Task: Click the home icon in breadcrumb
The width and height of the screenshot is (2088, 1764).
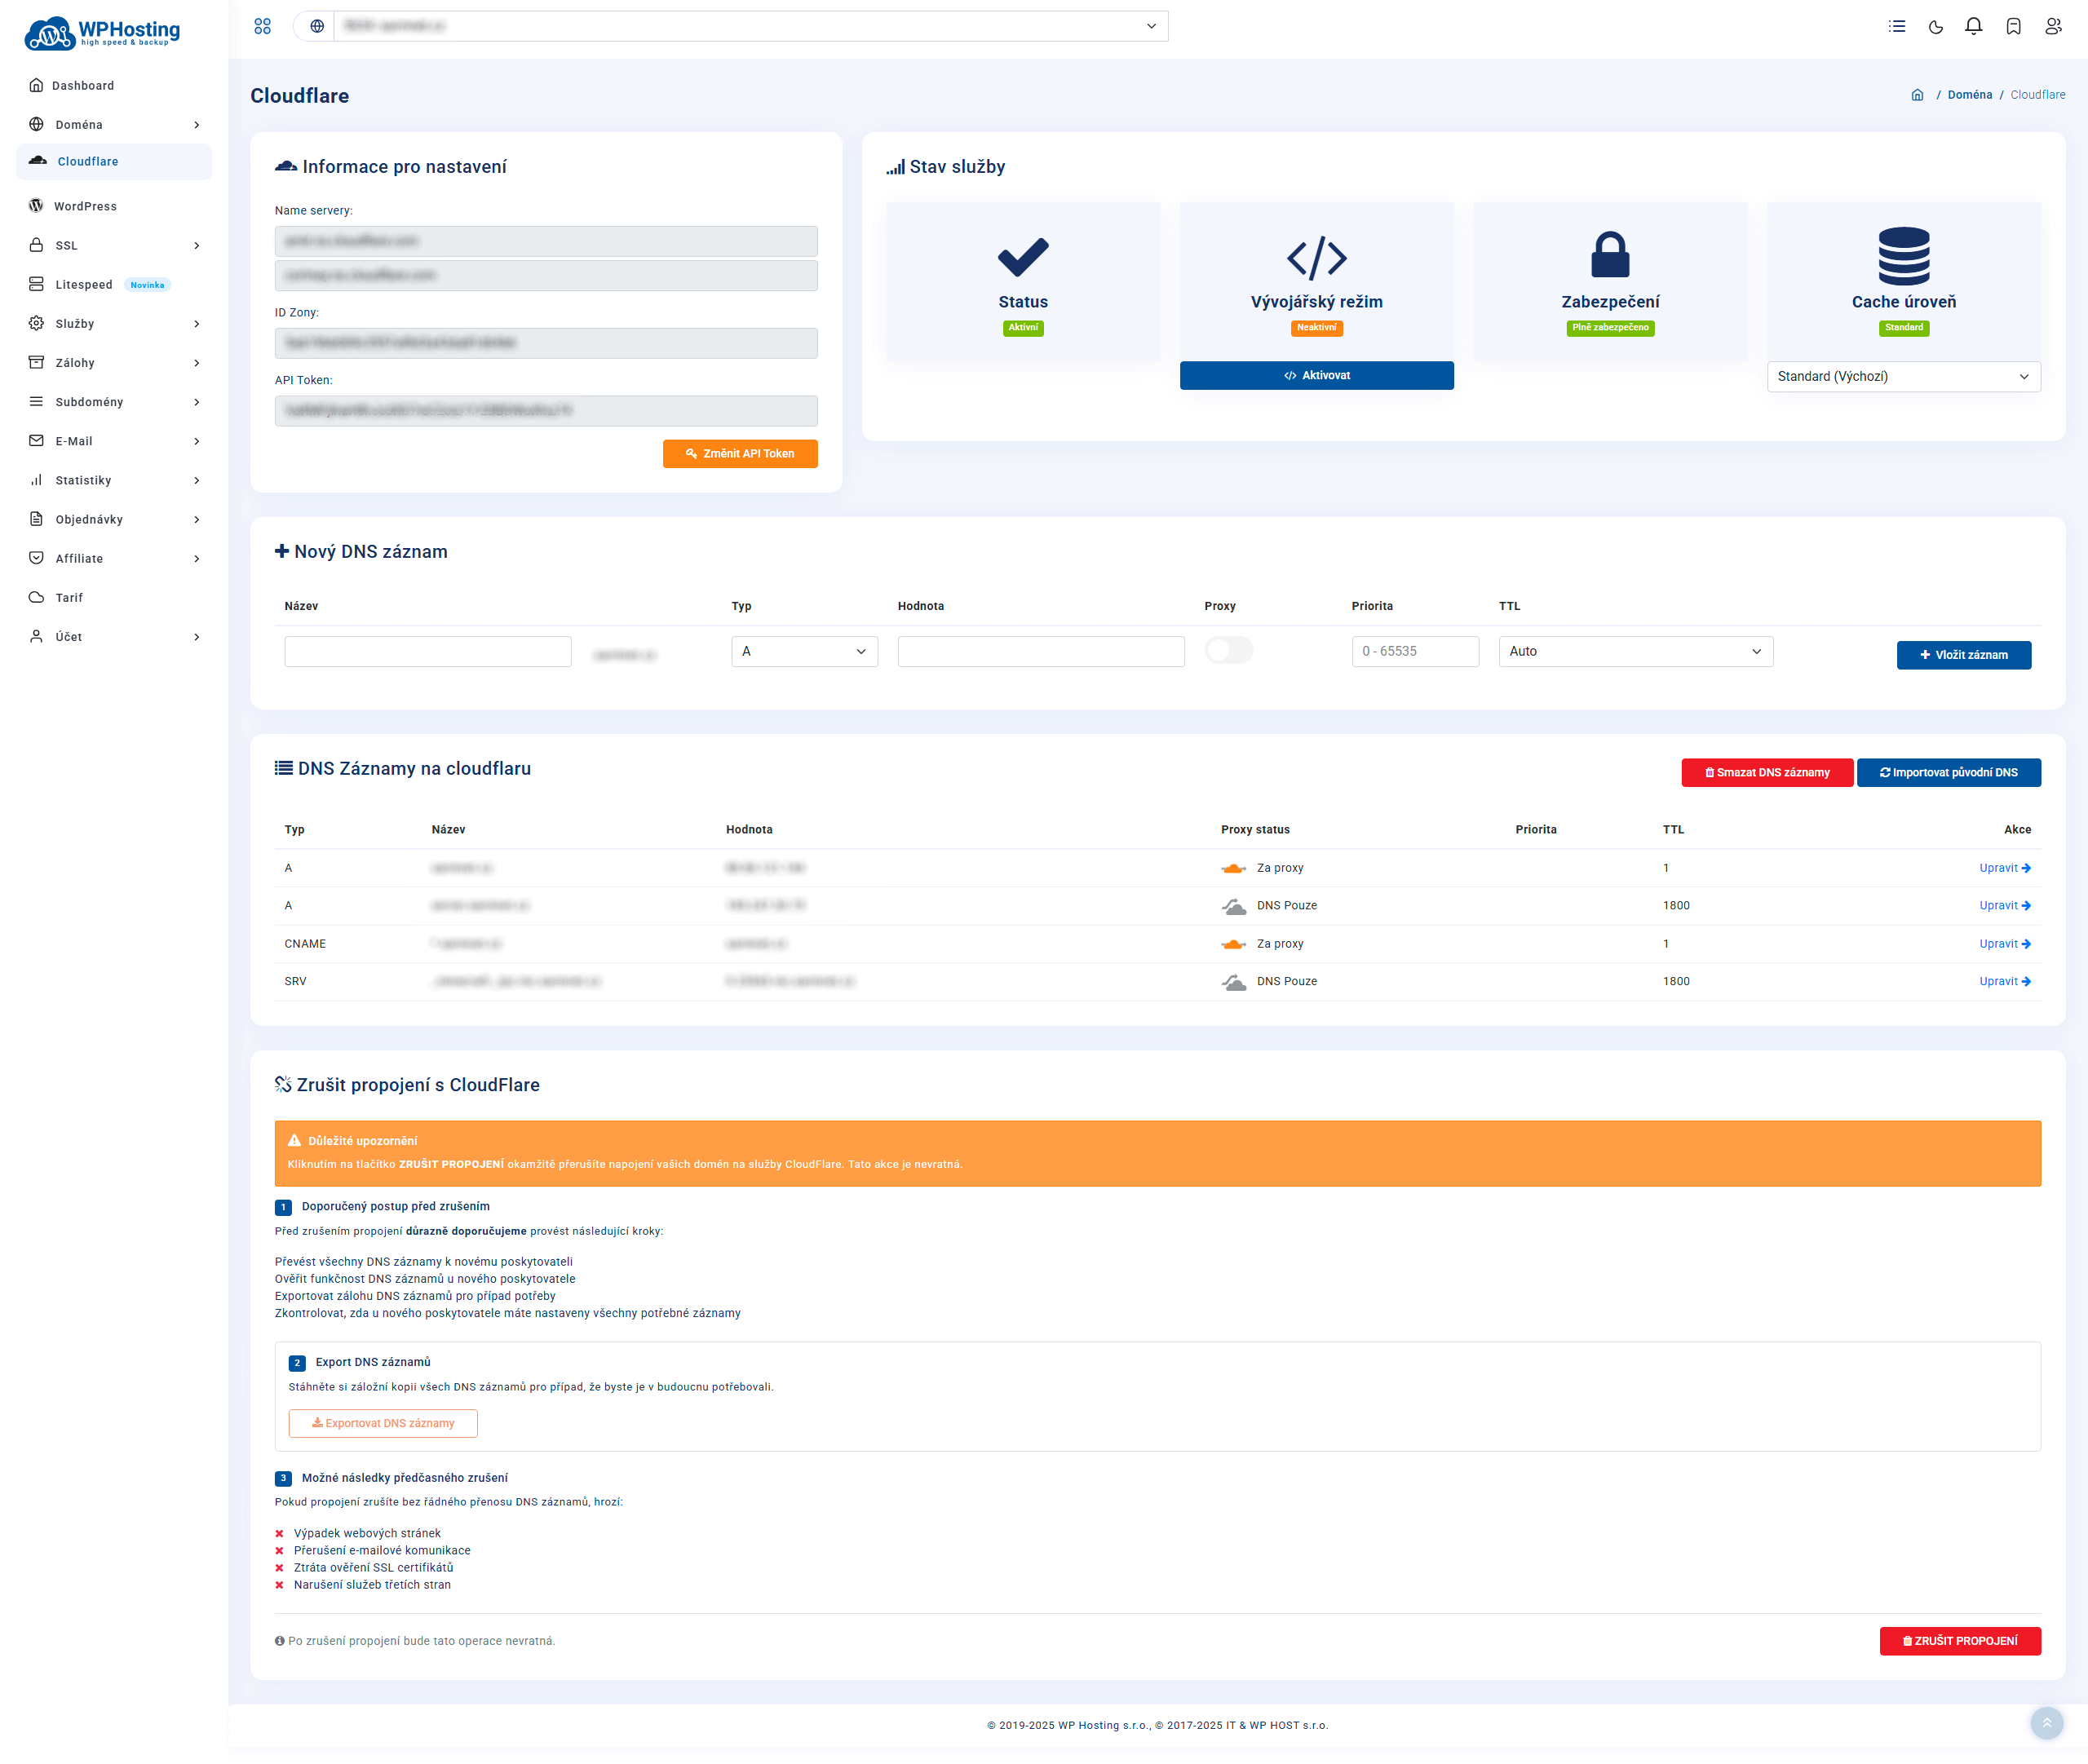Action: (x=1917, y=95)
